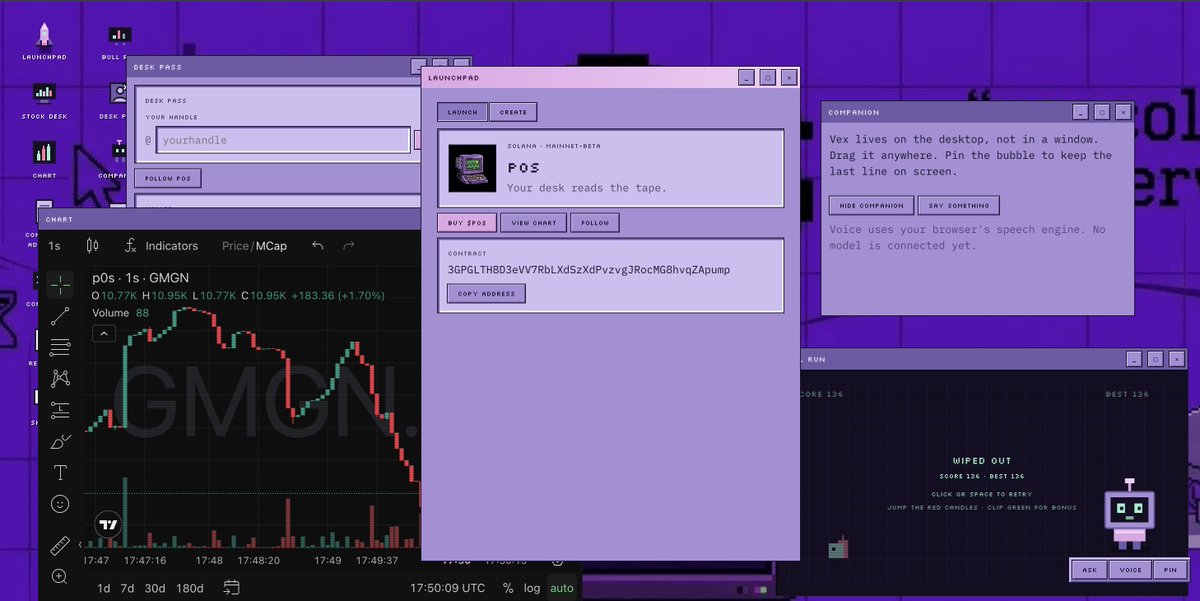Toggle log scale on chart
The width and height of the screenshot is (1200, 601).
532,588
